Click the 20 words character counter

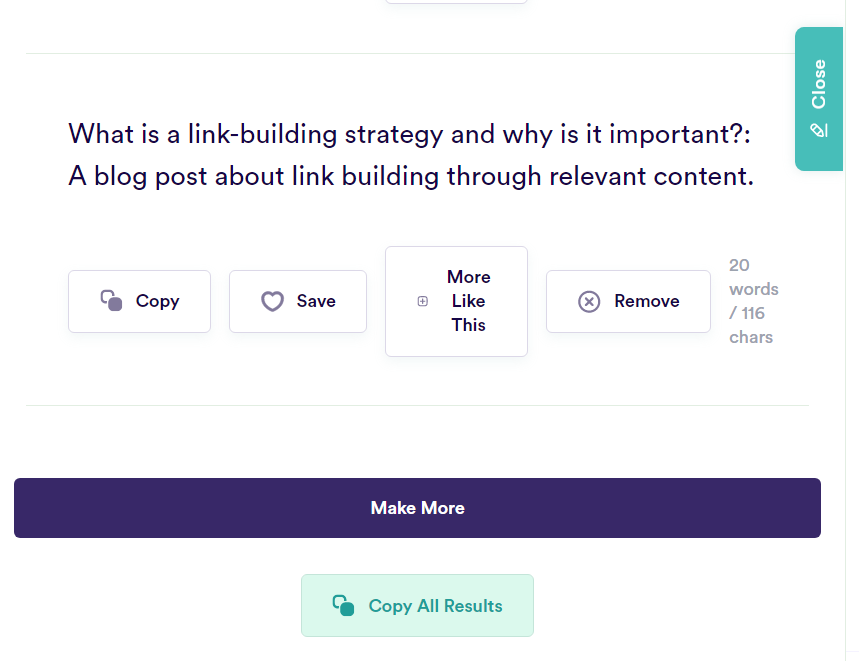click(753, 300)
